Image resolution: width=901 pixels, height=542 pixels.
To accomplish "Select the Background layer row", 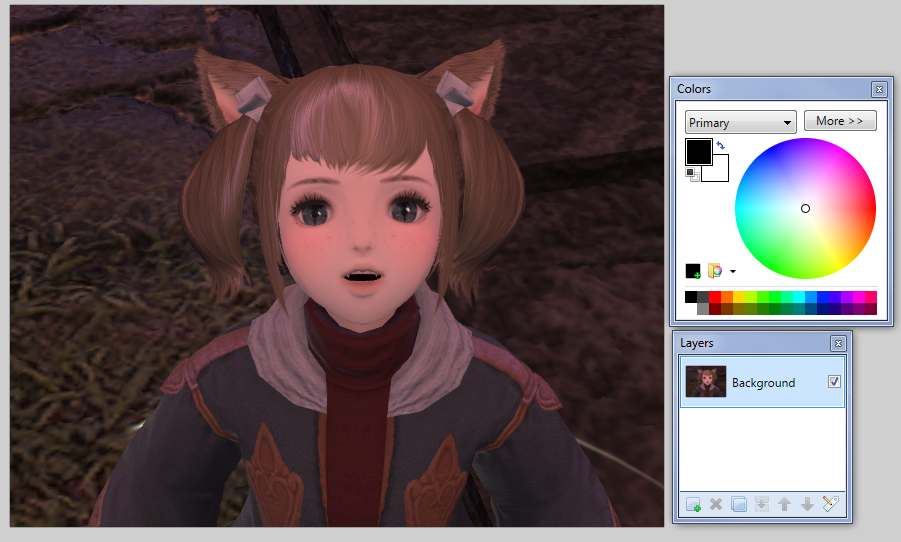I will pos(763,382).
